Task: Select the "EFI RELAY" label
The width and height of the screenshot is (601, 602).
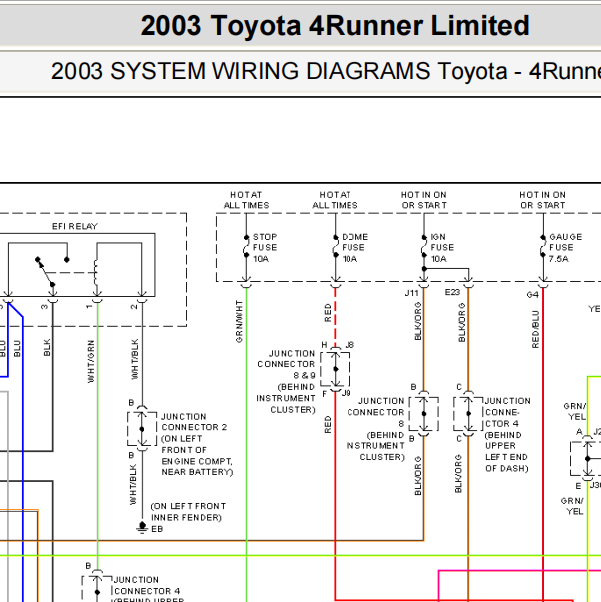Action: pos(75,227)
